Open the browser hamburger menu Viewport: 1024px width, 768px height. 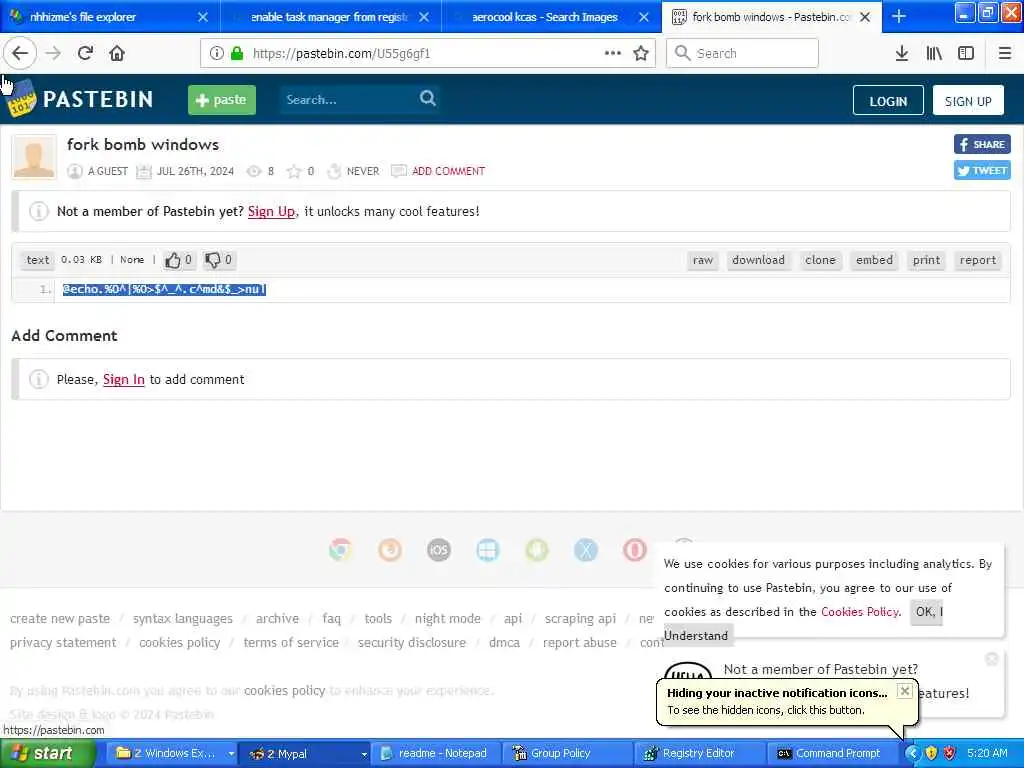pos(1004,54)
